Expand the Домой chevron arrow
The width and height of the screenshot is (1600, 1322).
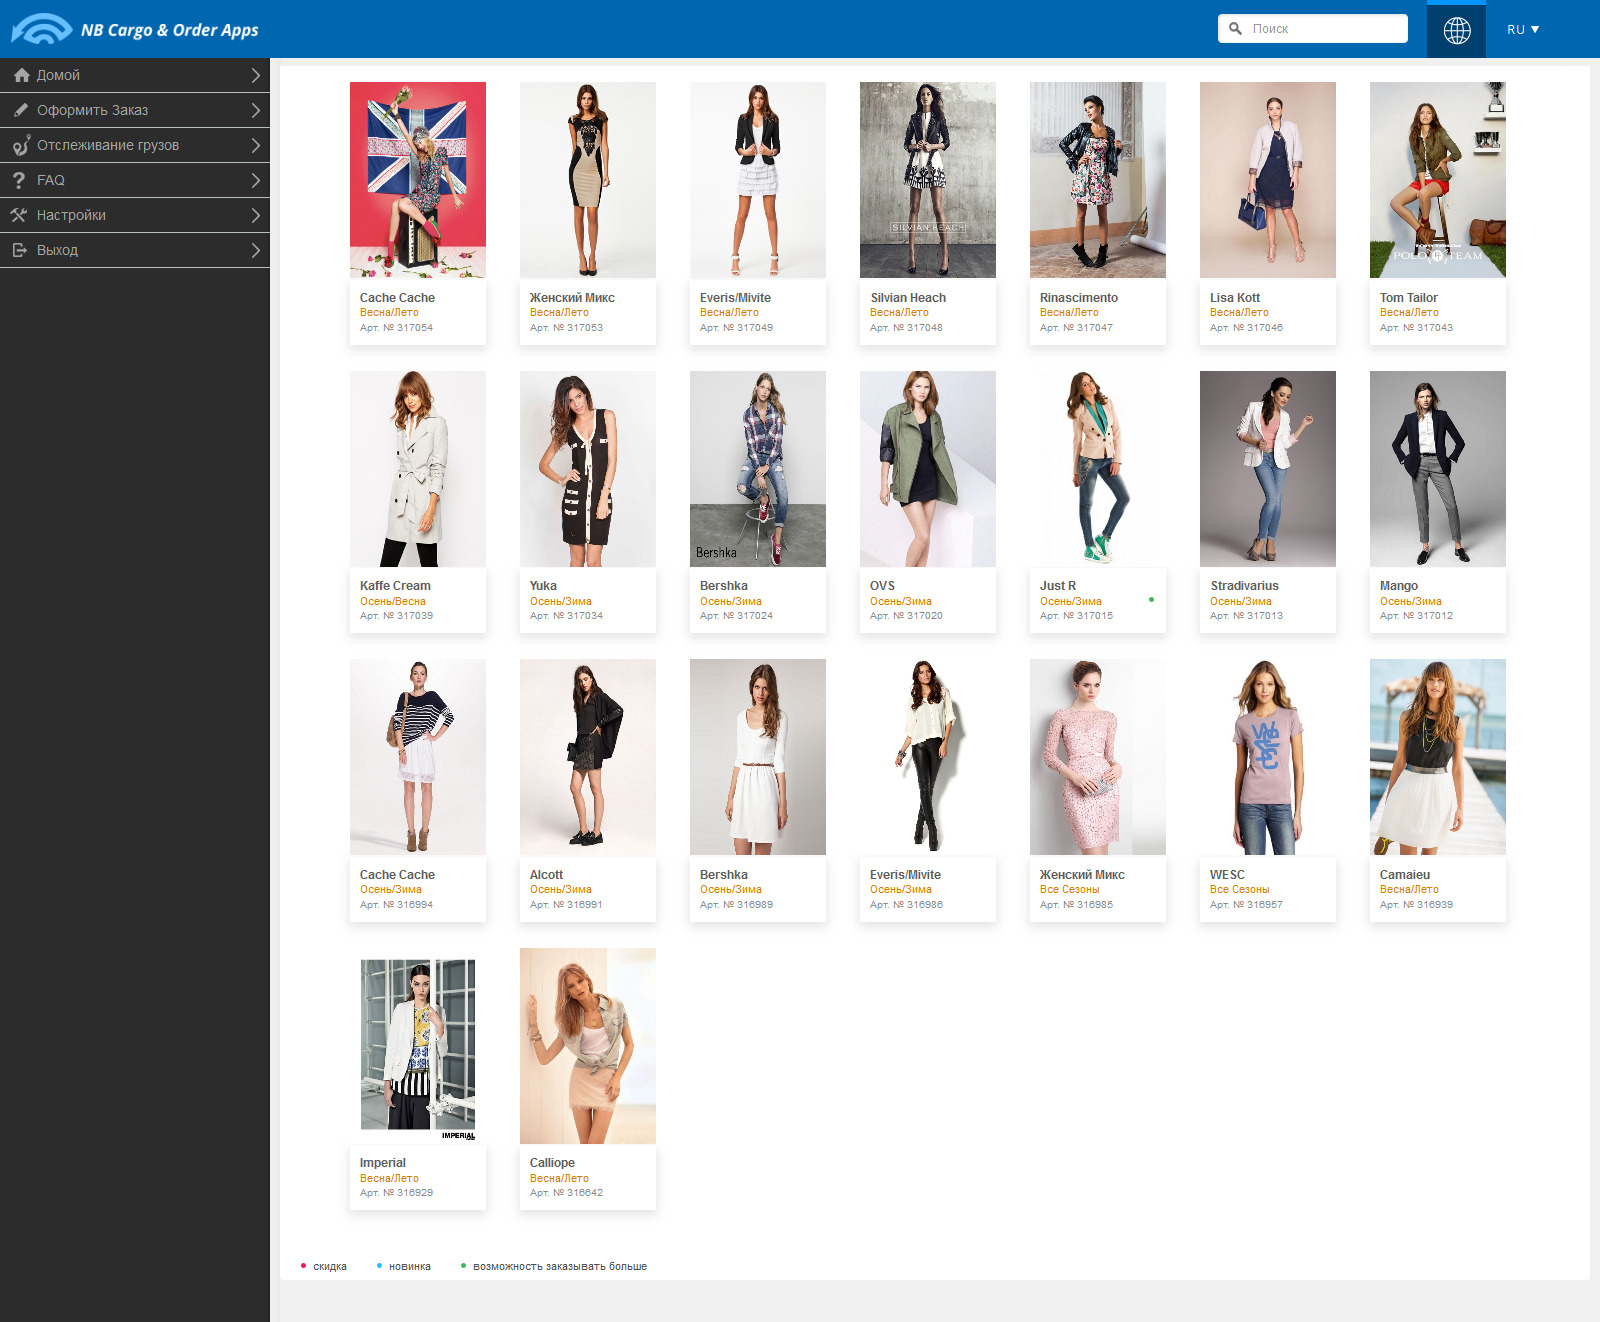pos(256,75)
